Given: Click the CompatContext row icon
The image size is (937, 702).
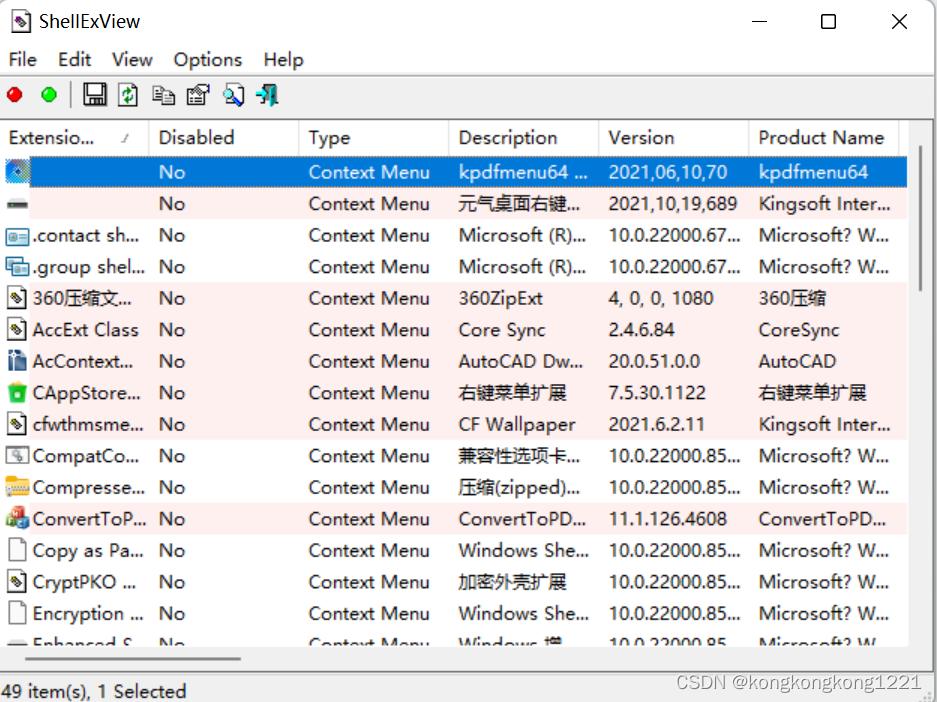Looking at the screenshot, I should (17, 456).
